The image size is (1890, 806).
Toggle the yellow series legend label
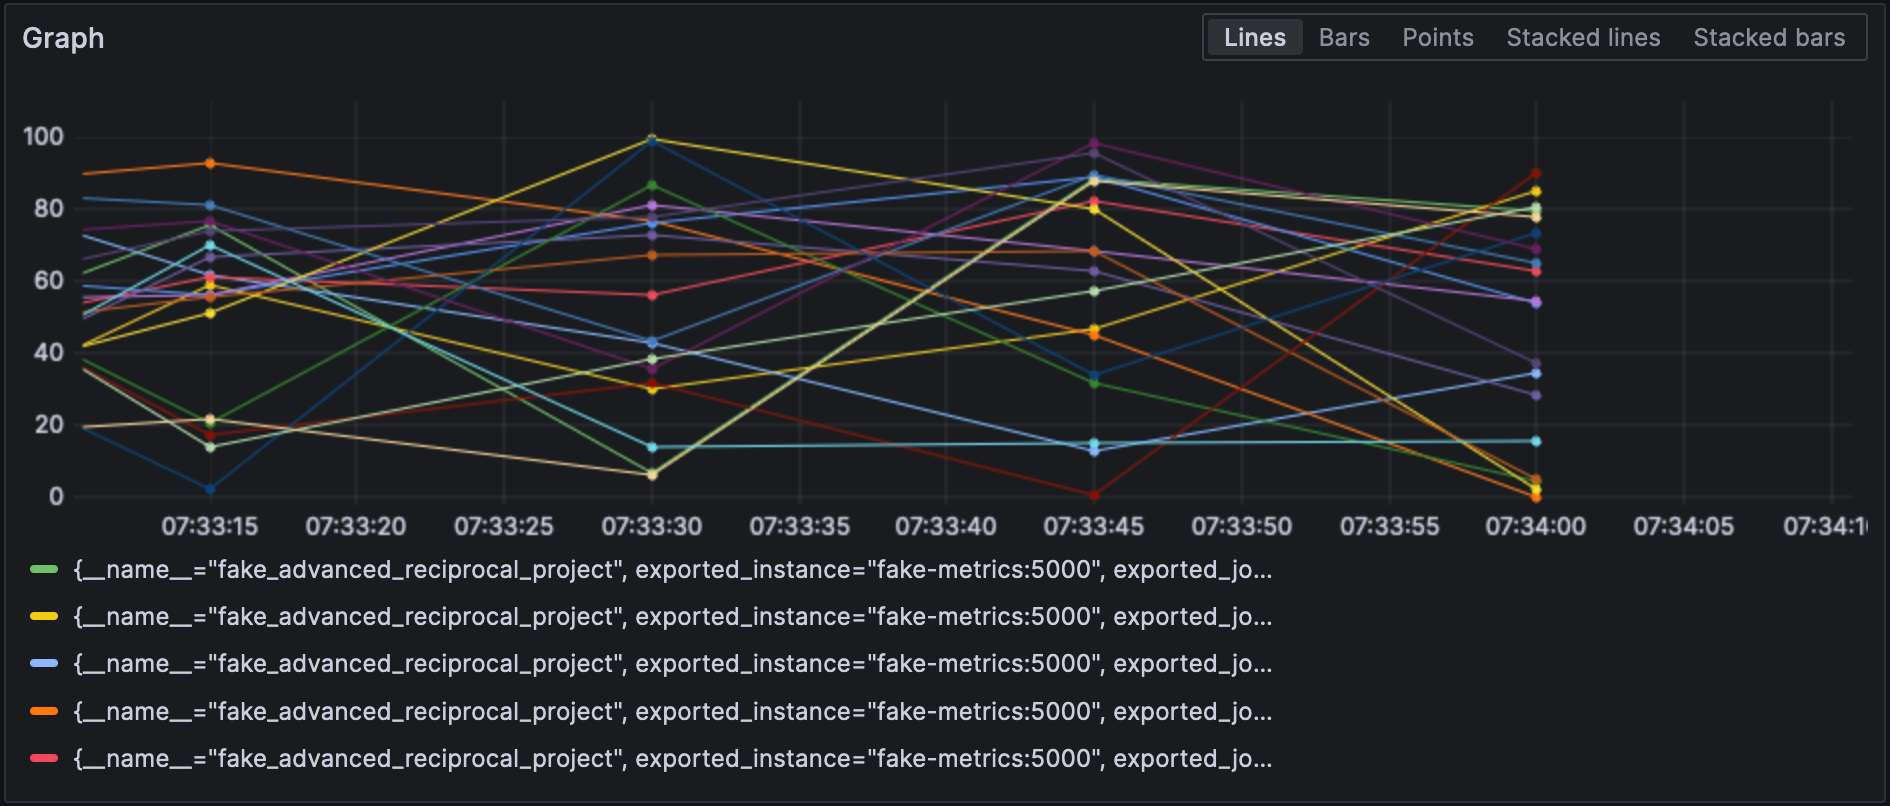[x=672, y=617]
